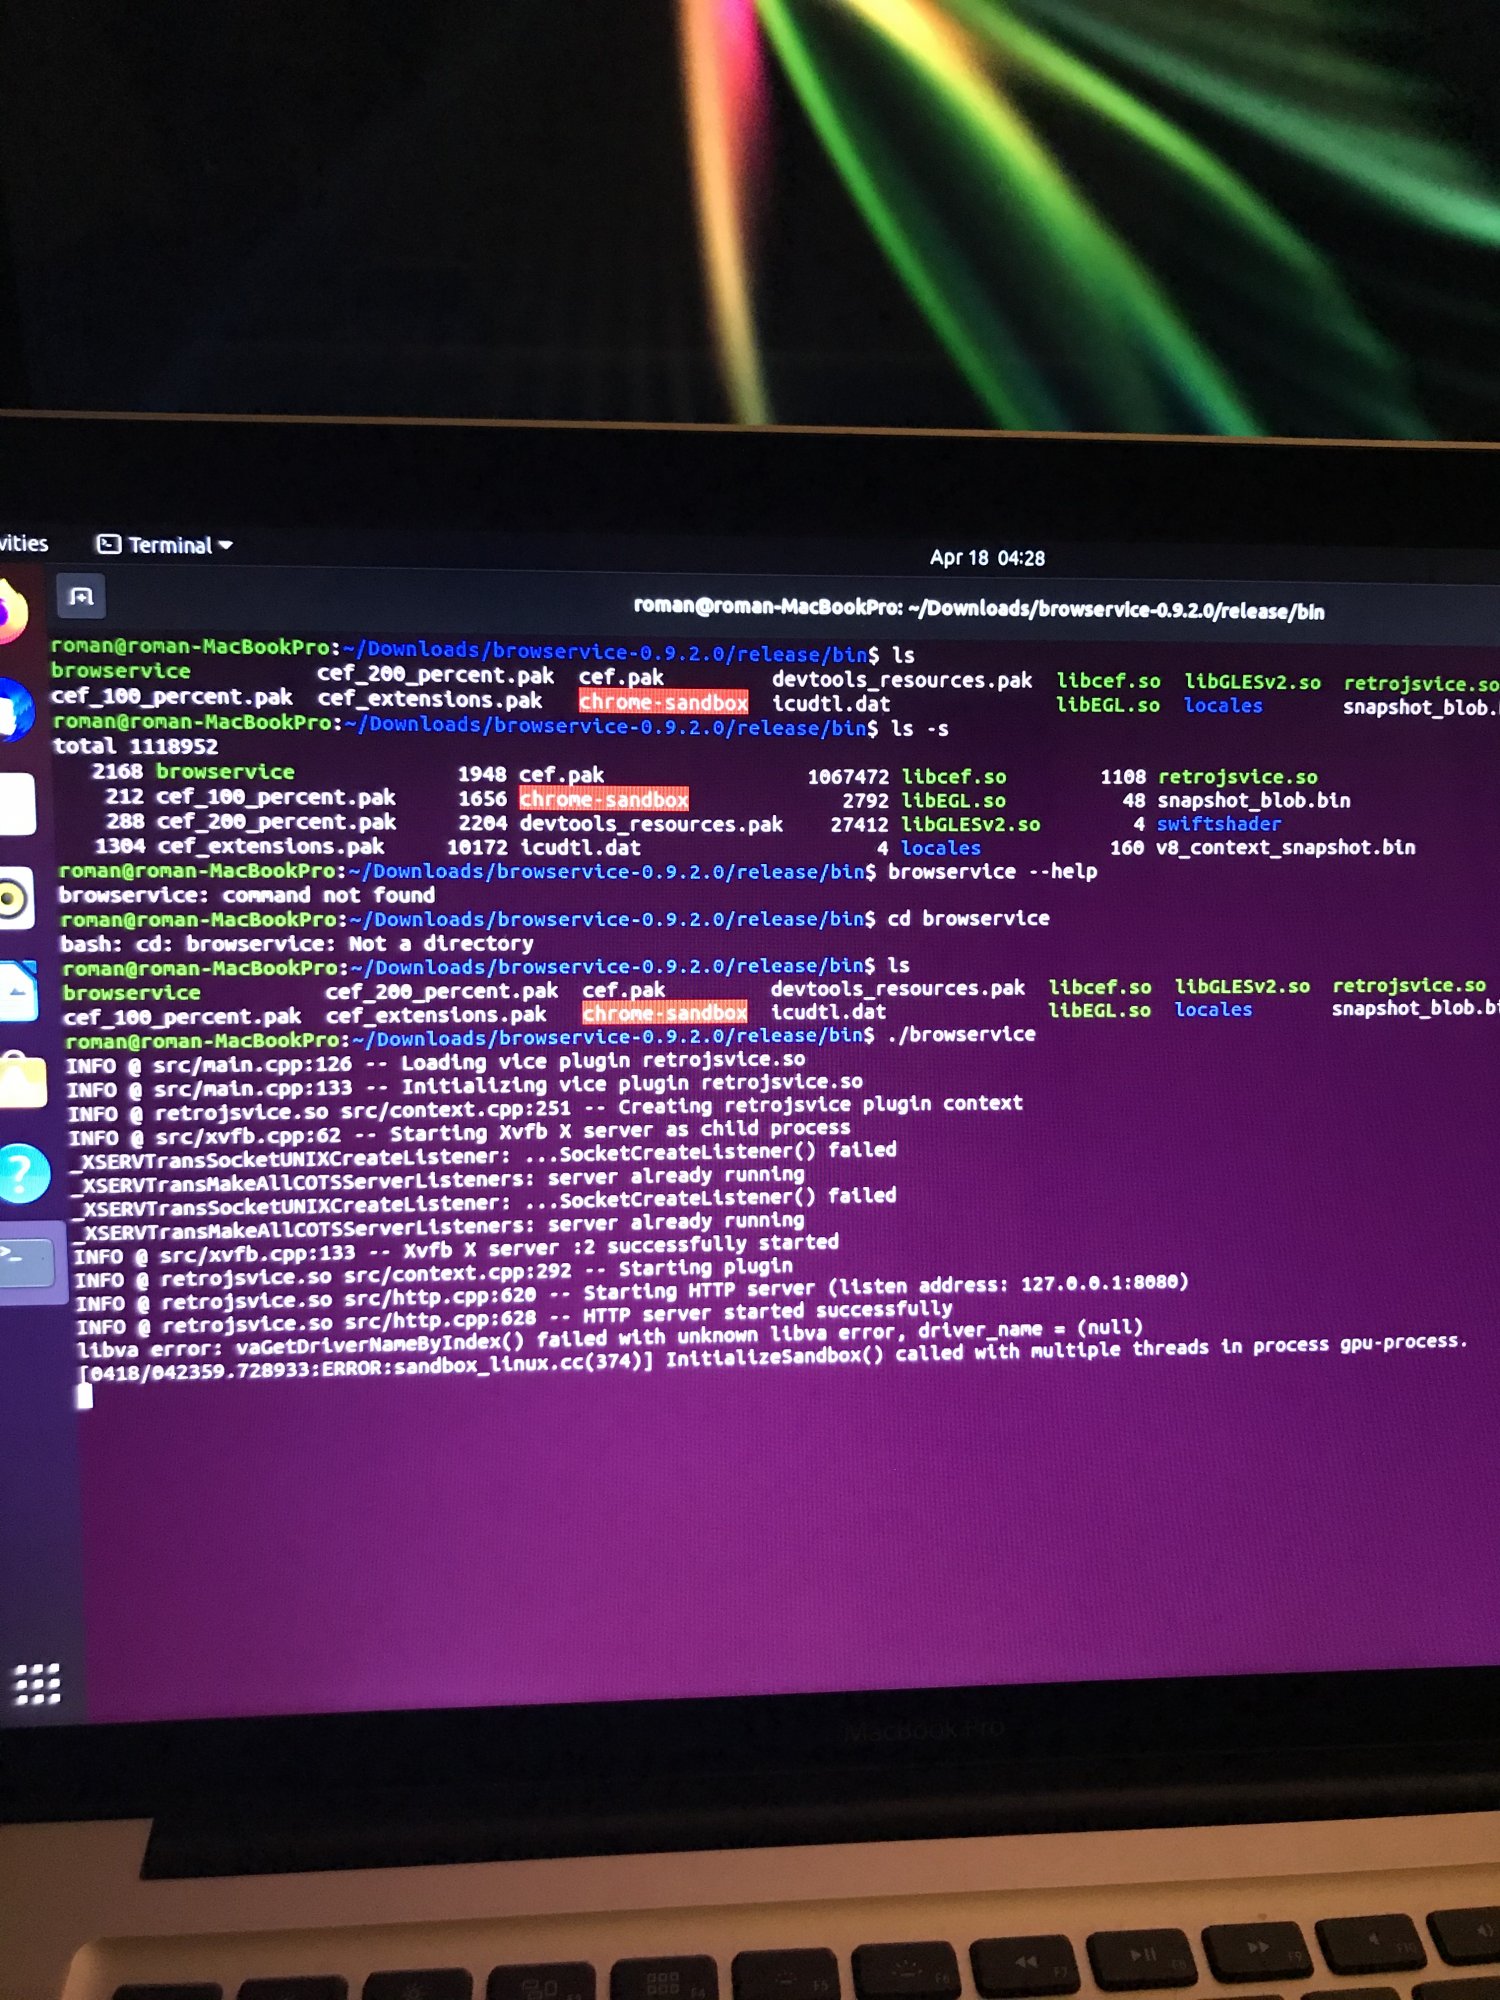Click "bash: cd: browservice: Not a directory"
The width and height of the screenshot is (1500, 2000).
[x=297, y=943]
